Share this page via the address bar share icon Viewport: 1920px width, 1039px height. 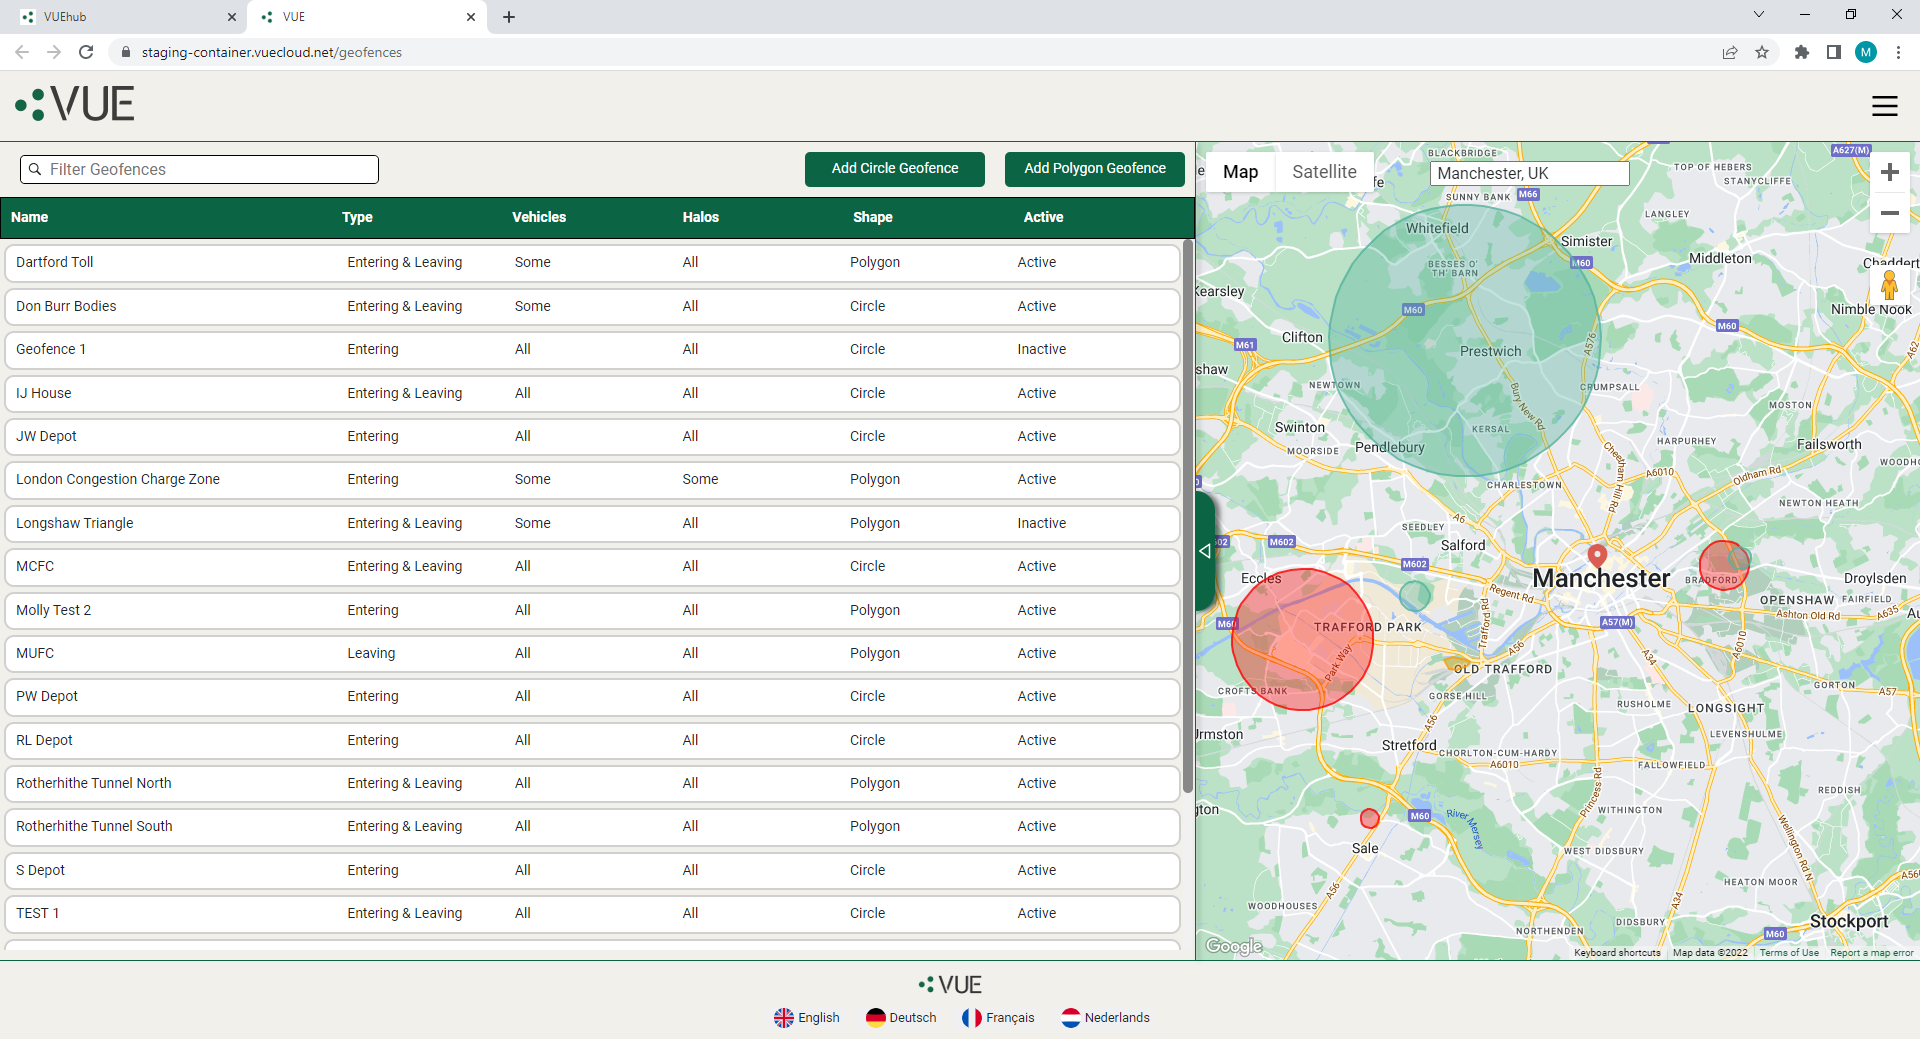point(1730,52)
